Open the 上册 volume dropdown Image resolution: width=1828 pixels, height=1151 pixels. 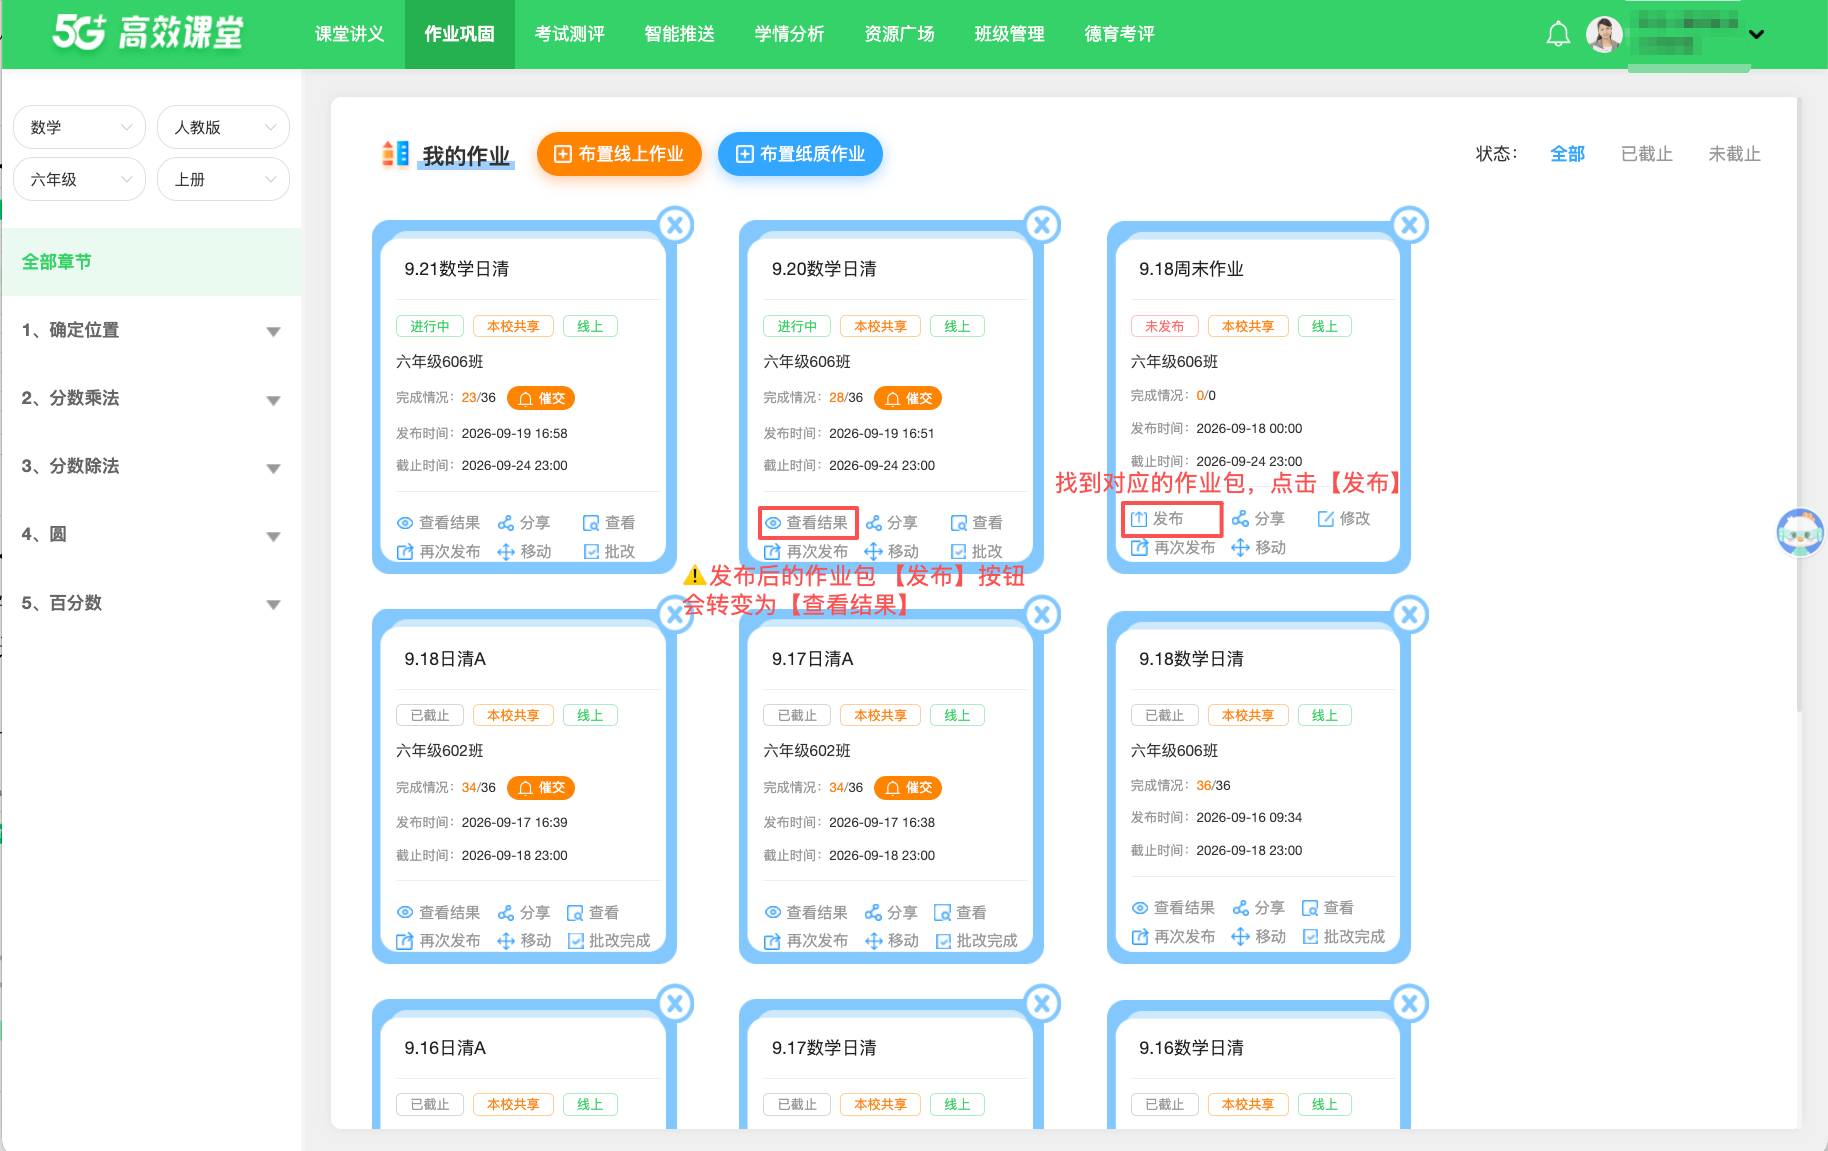pyautogui.click(x=224, y=179)
